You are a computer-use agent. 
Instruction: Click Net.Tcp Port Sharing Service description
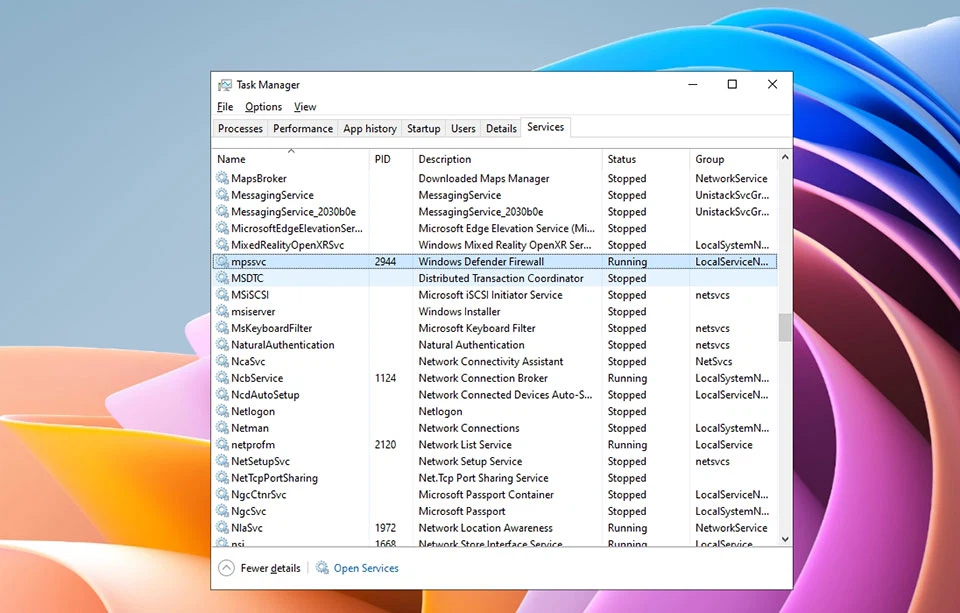483,478
